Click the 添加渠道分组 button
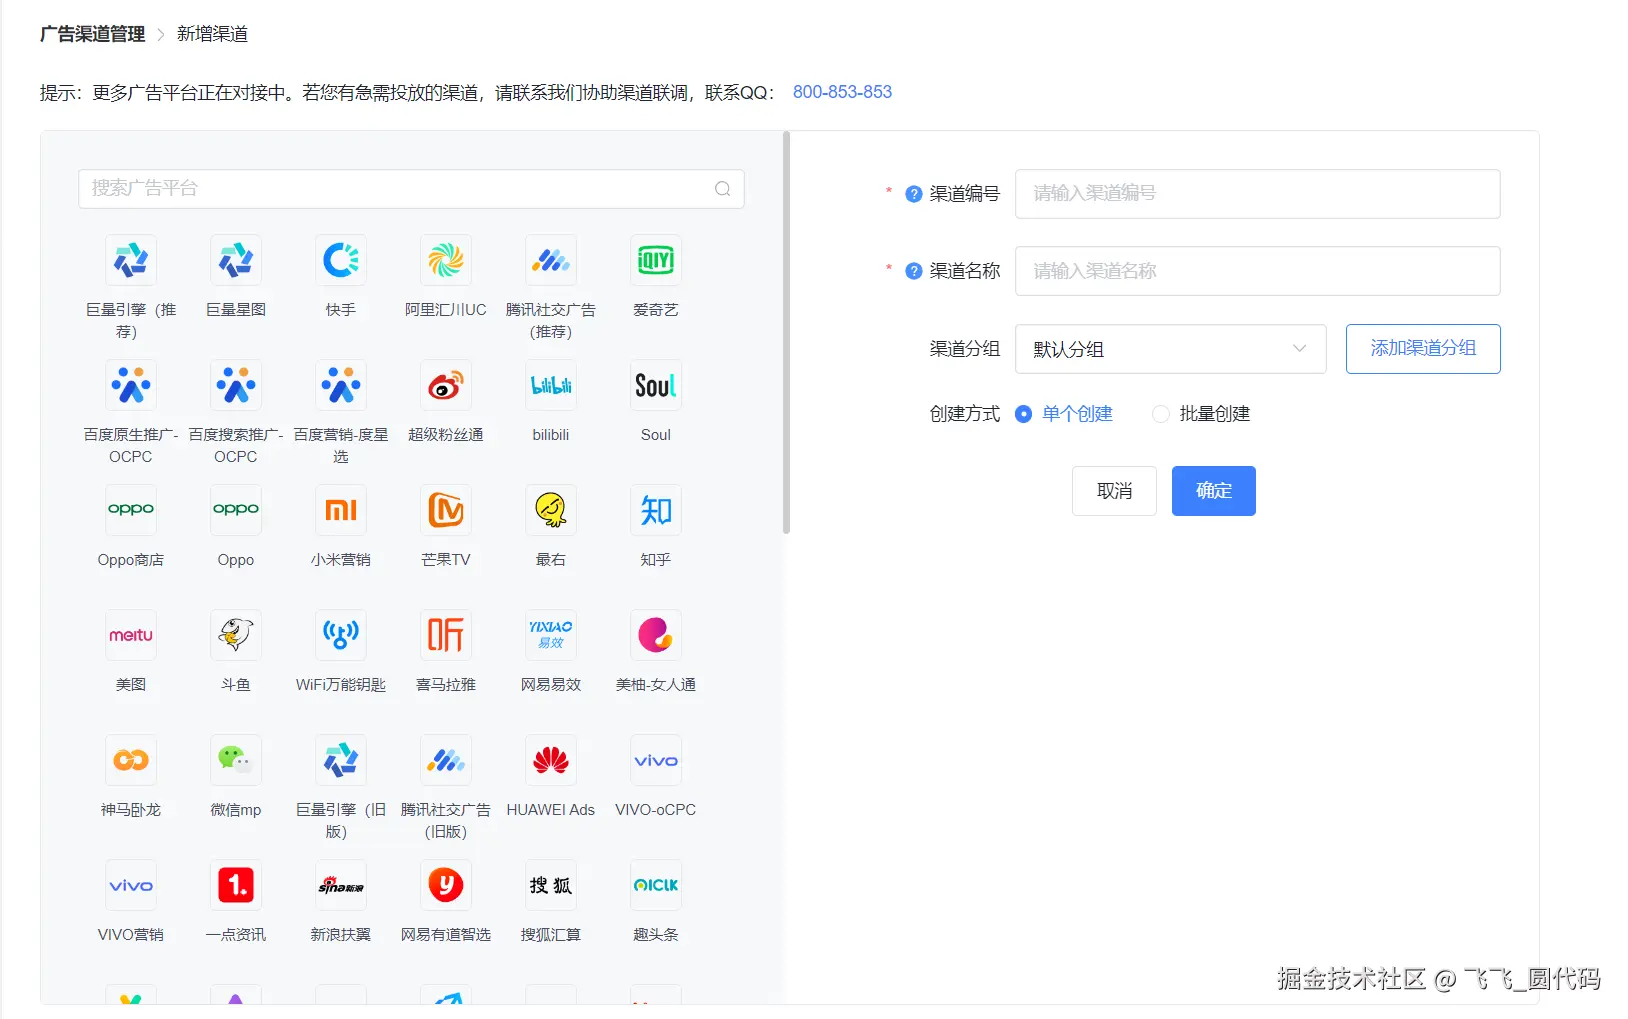Screen dimensions: 1628x1019 pos(1423,349)
